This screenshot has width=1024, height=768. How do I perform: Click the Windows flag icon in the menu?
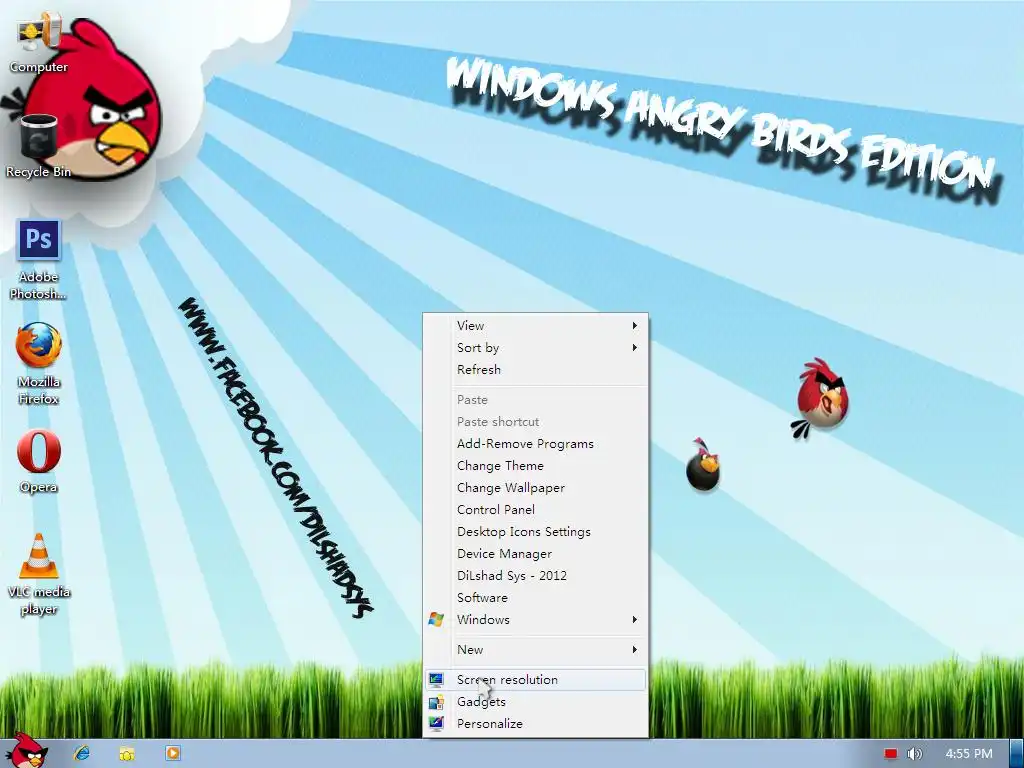436,620
